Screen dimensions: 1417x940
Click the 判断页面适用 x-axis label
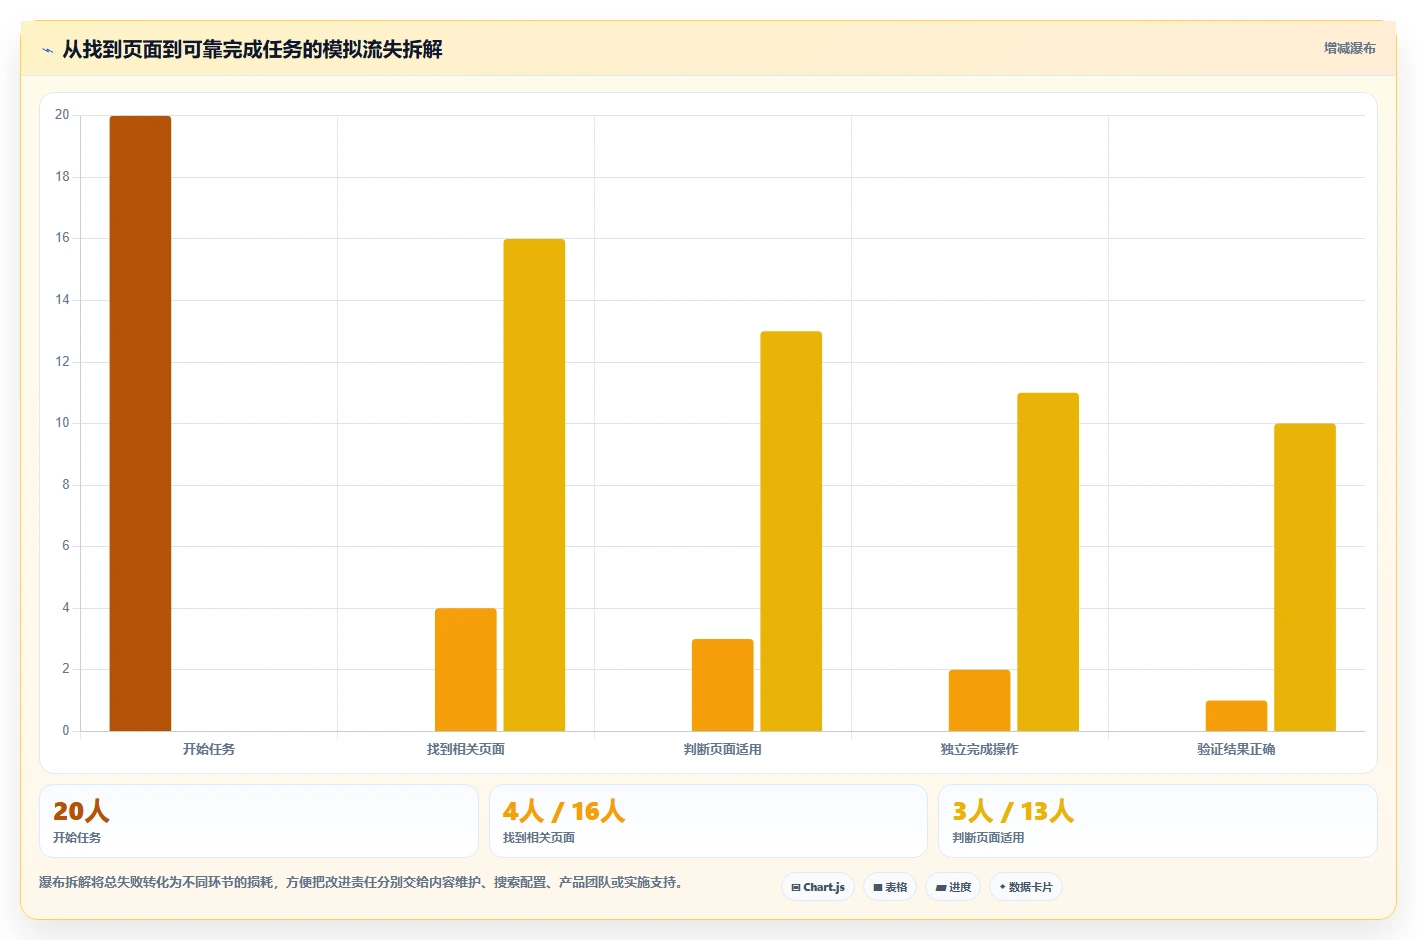[x=723, y=749]
